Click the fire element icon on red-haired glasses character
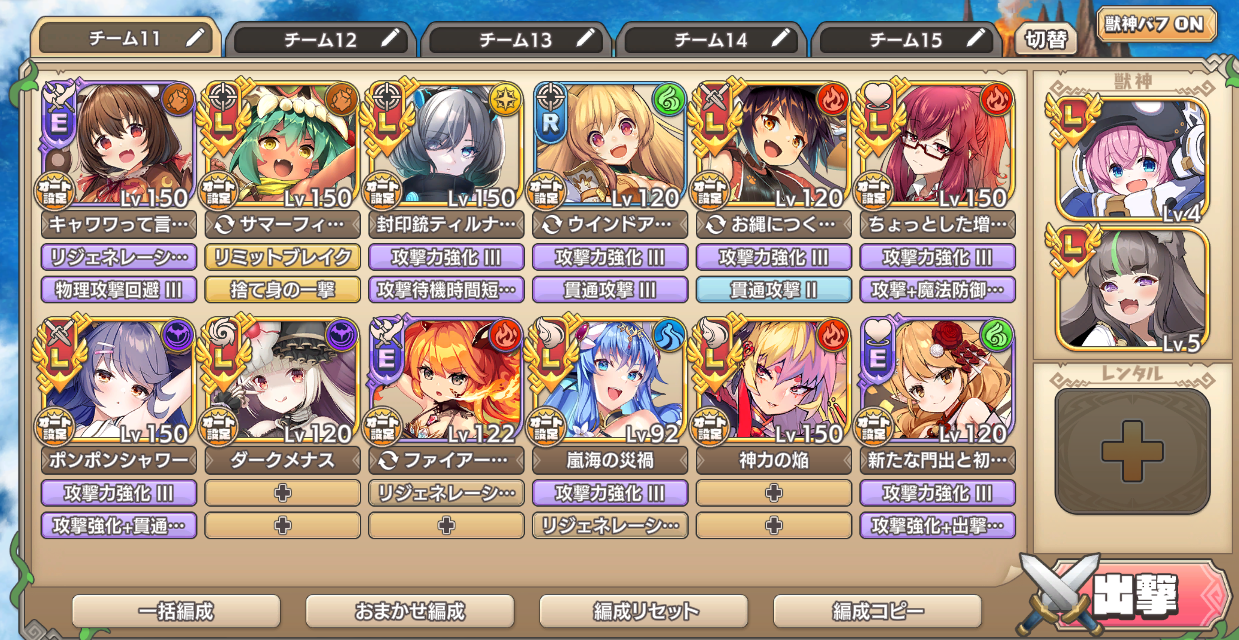 pyautogui.click(x=997, y=99)
